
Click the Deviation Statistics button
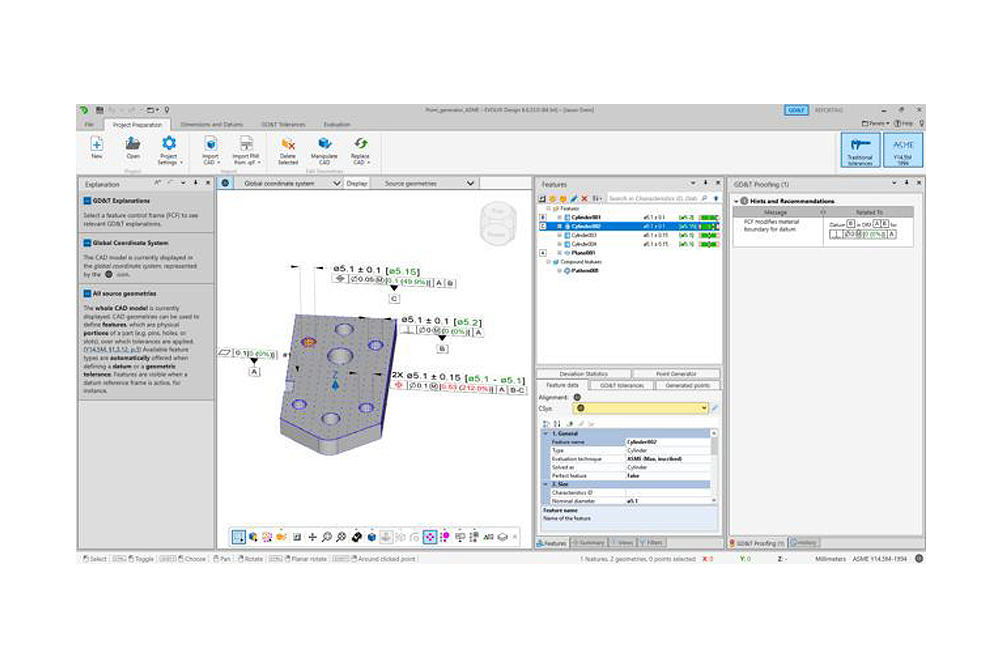[x=582, y=374]
